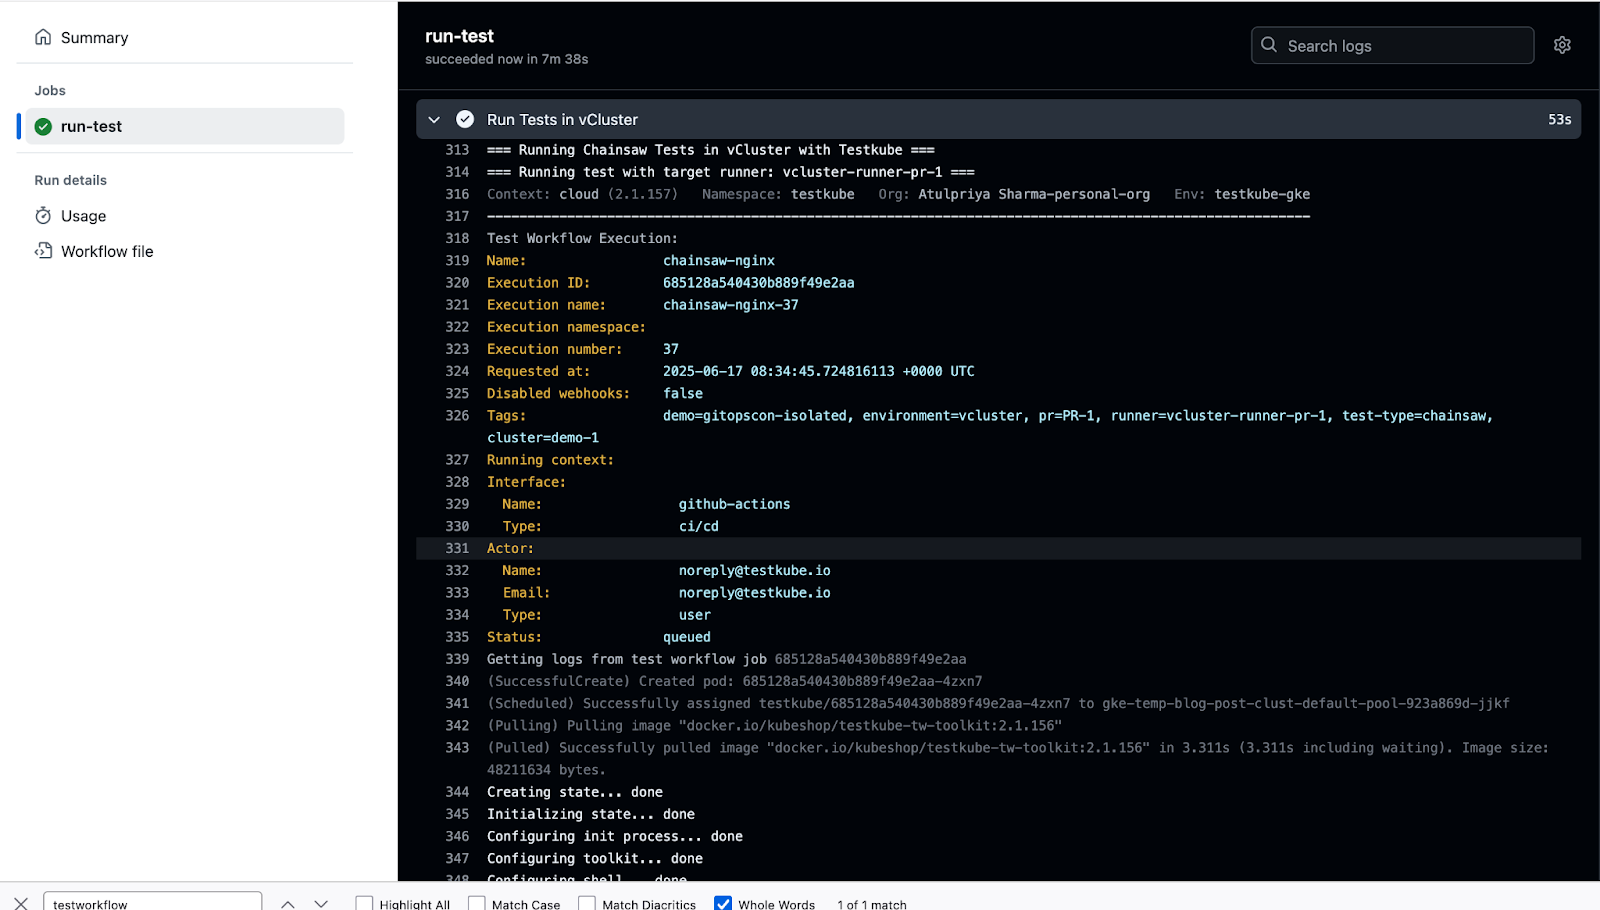This screenshot has width=1600, height=910.
Task: Open the Workflow file link
Action: pos(107,251)
